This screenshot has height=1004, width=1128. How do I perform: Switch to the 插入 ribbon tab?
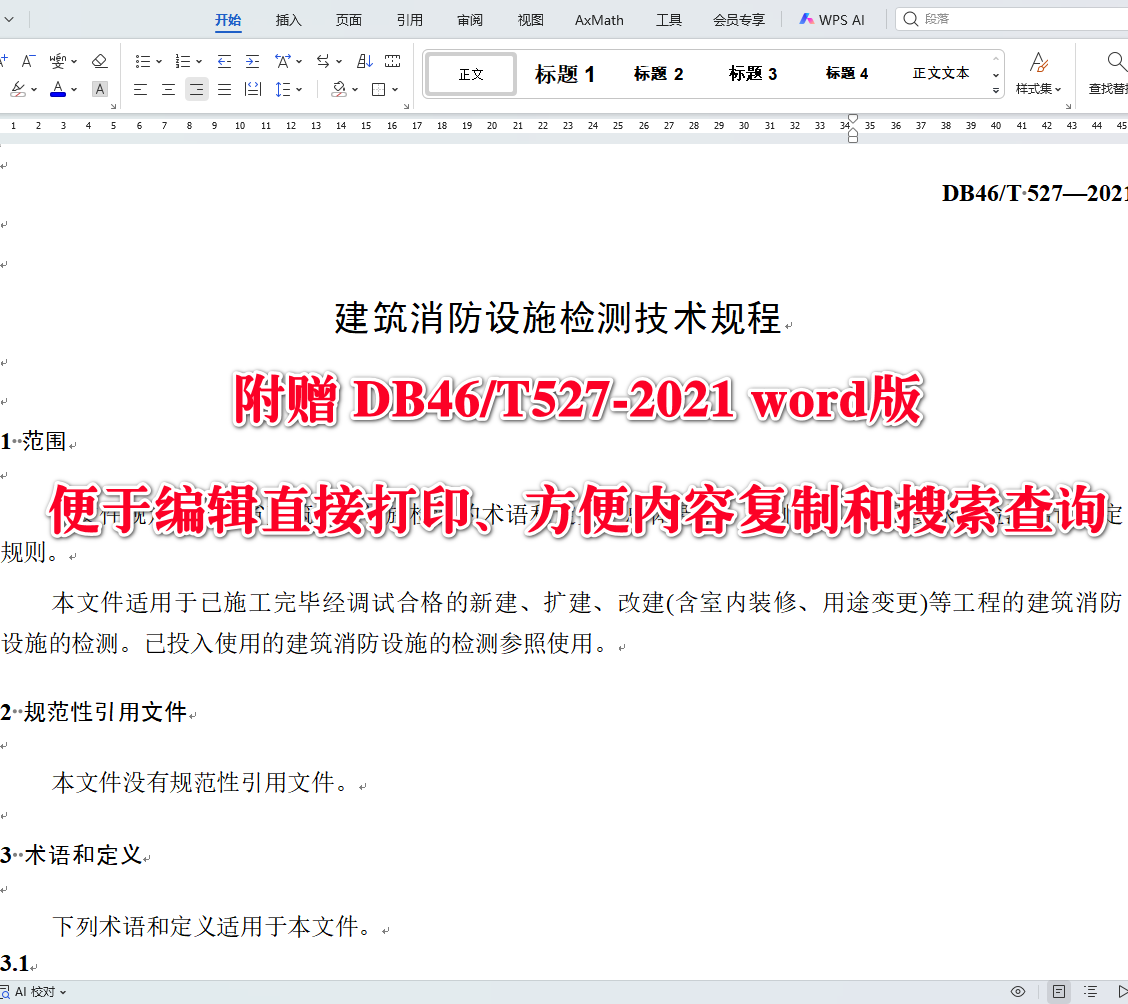pyautogui.click(x=288, y=19)
